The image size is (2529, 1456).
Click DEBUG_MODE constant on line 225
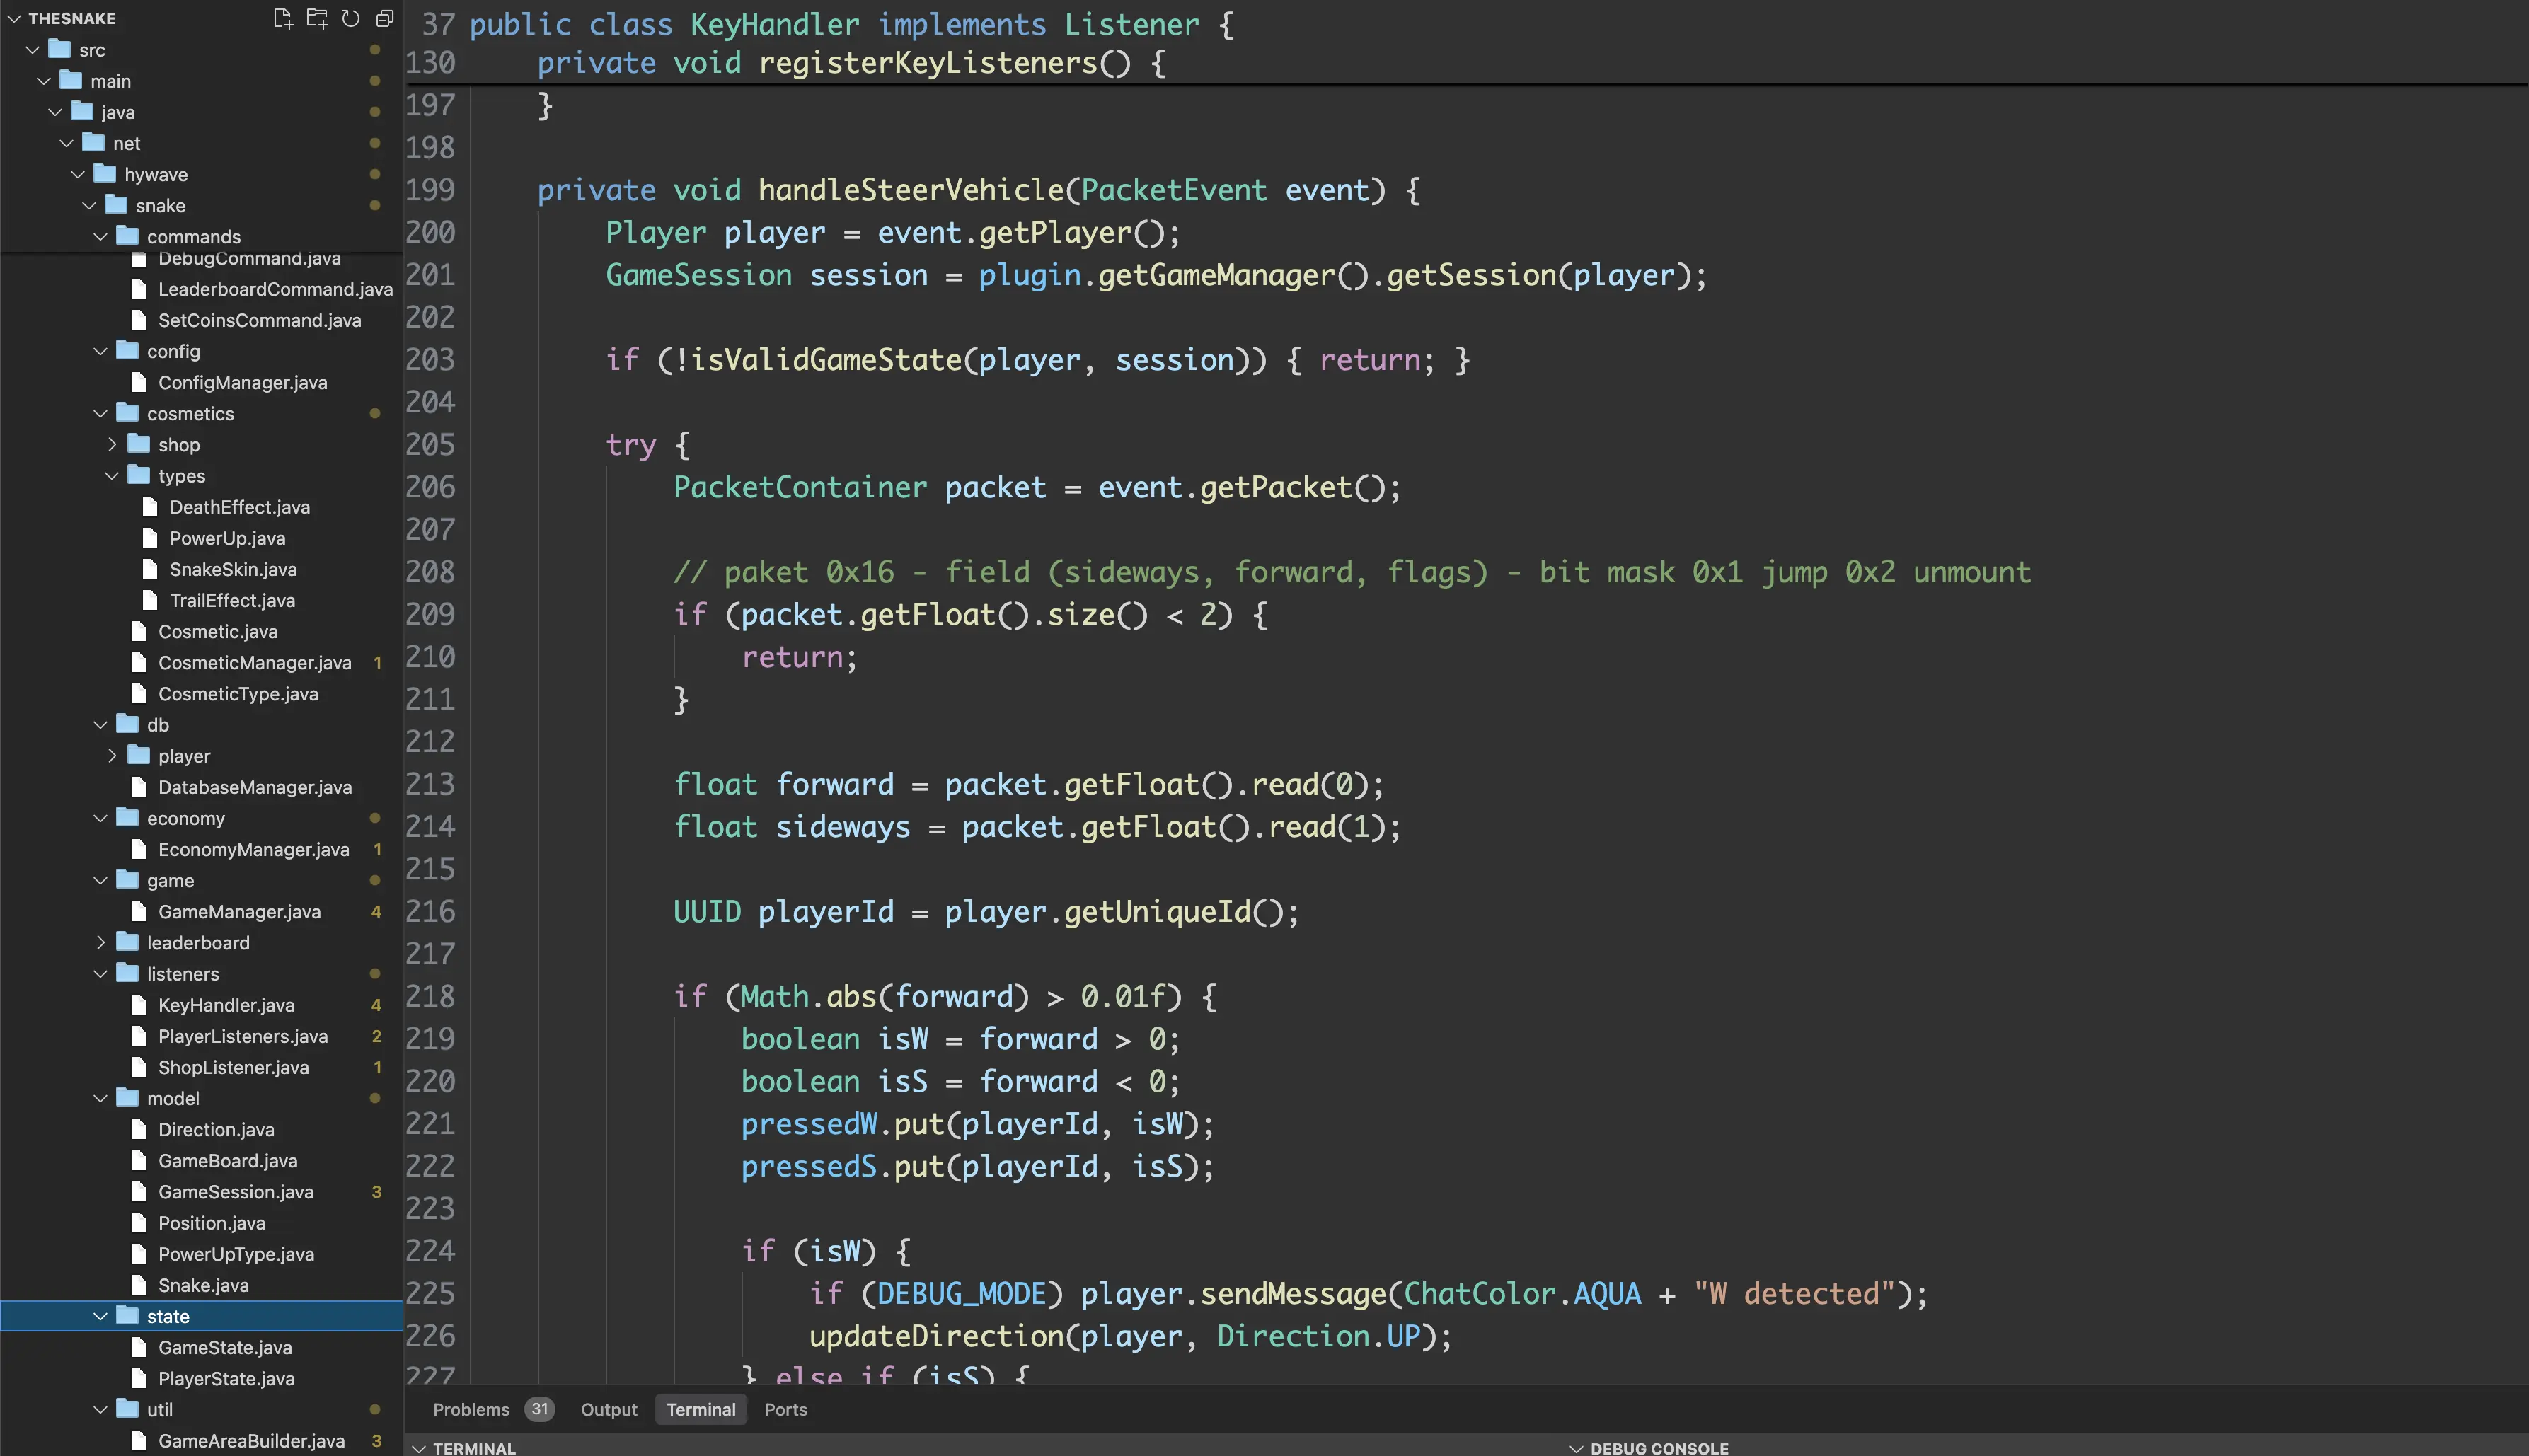click(x=961, y=1293)
